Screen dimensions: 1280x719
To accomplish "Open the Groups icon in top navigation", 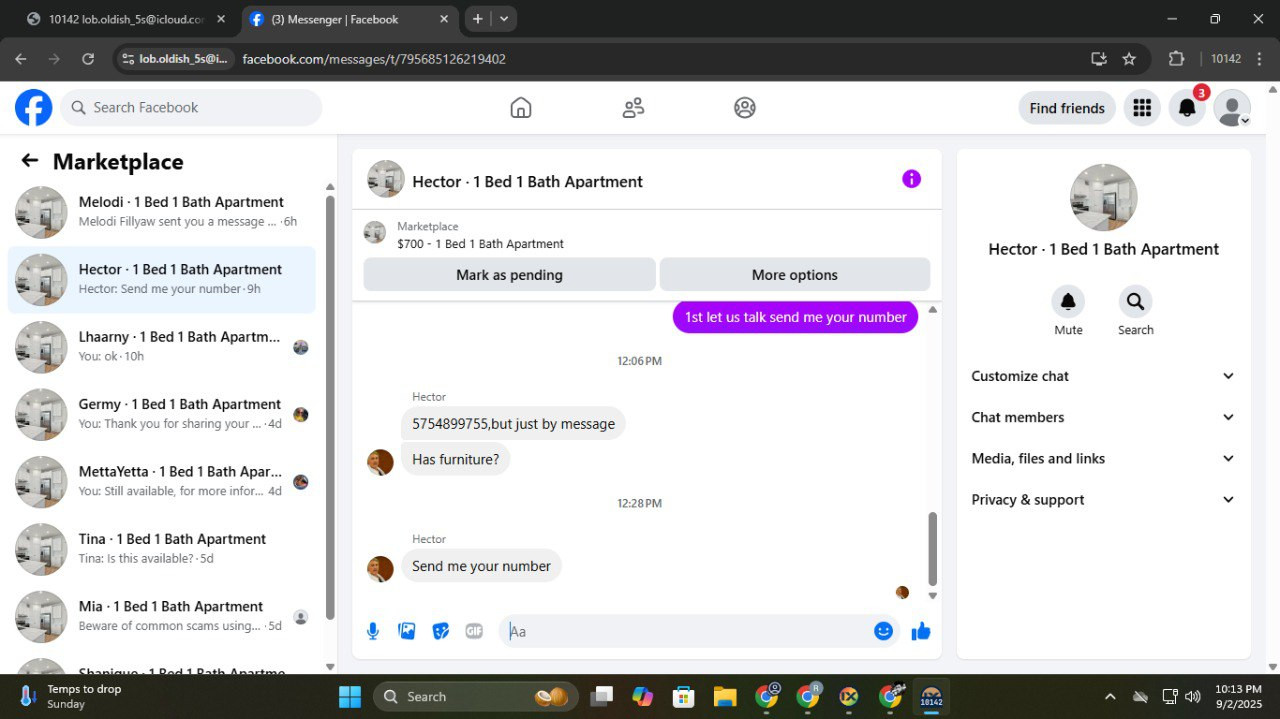I will click(745, 108).
